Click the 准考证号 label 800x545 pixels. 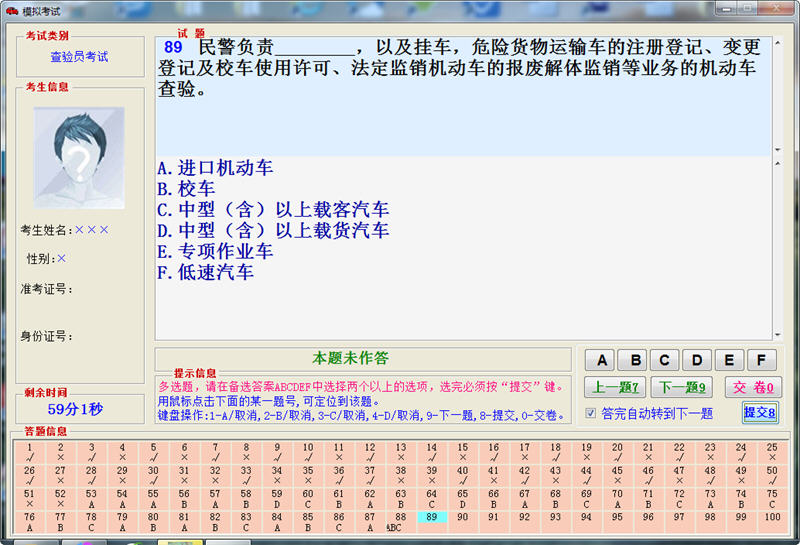click(46, 289)
